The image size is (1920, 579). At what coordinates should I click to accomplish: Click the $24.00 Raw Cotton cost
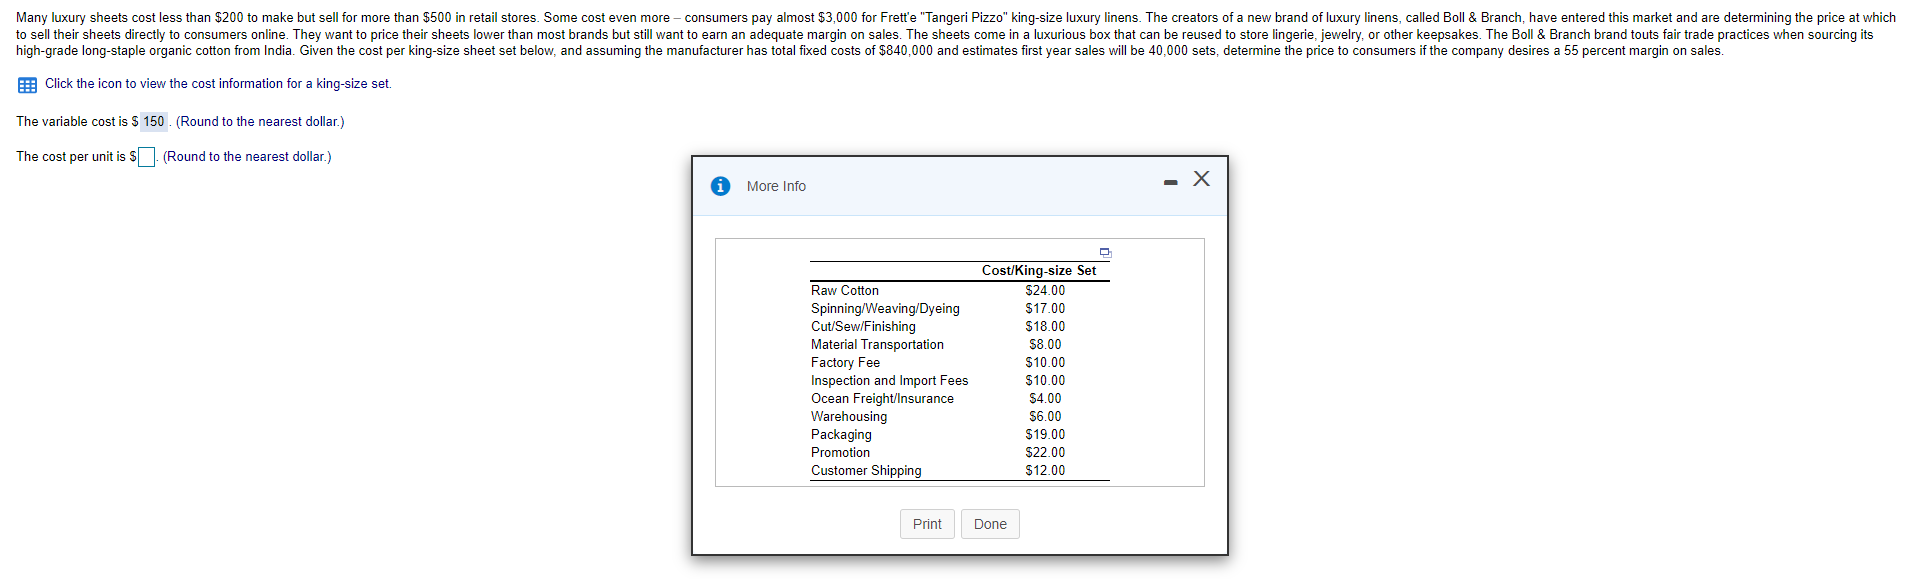1045,291
